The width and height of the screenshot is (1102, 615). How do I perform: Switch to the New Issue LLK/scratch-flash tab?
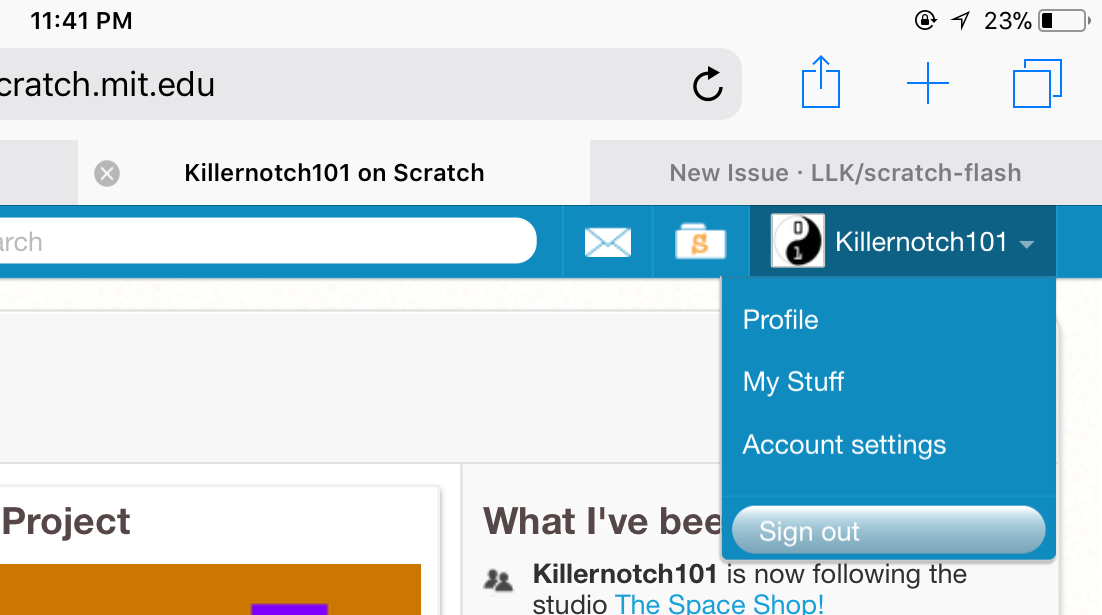click(x=845, y=173)
